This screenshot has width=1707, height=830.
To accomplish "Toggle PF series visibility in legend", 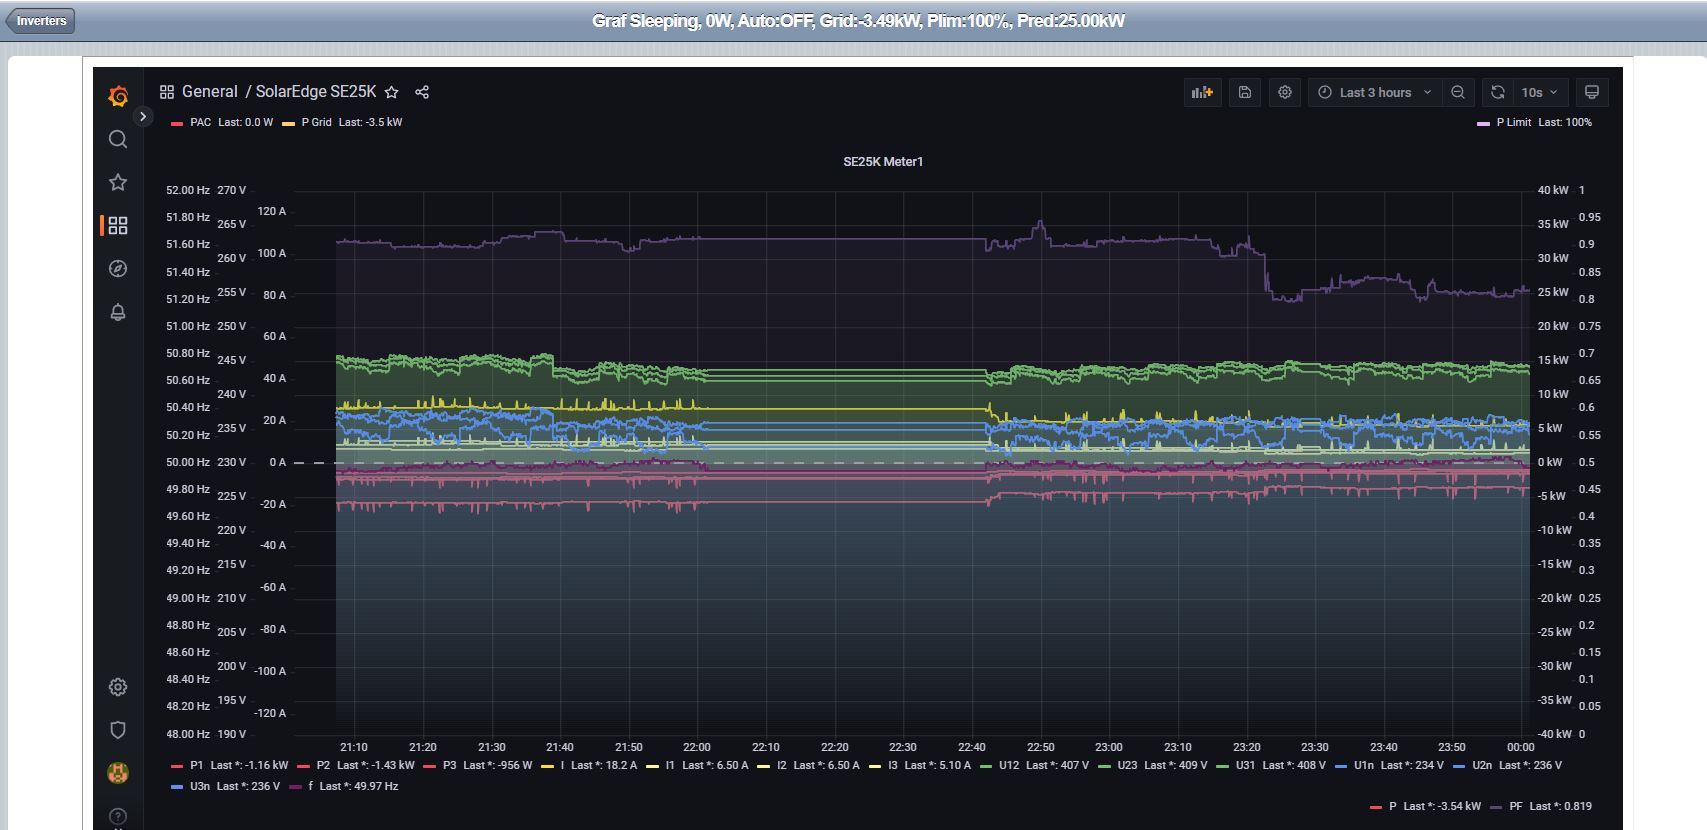I will 1515,806.
